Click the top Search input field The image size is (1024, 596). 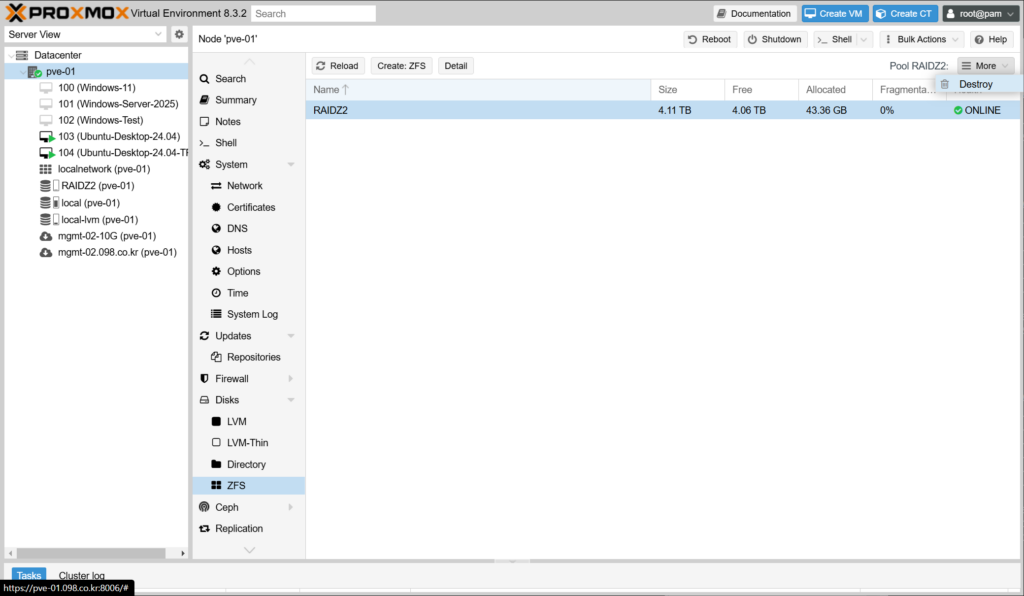pyautogui.click(x=313, y=14)
